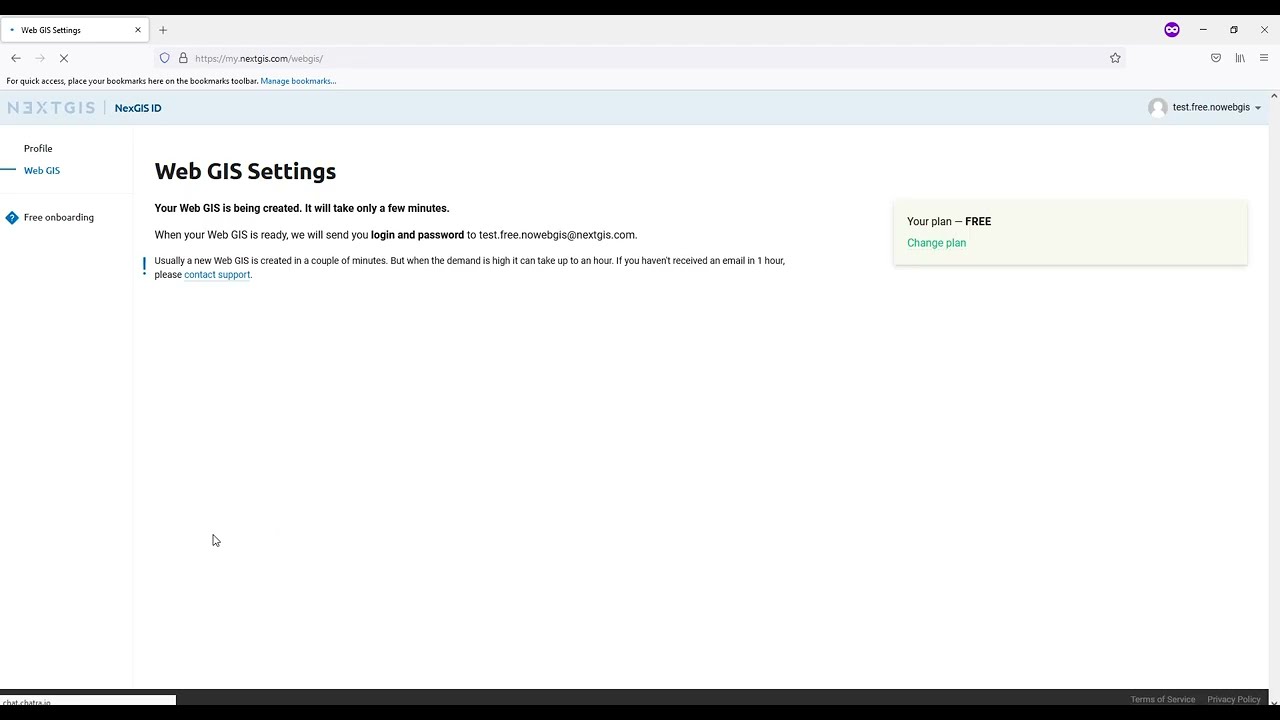
Task: Open the Firefox library icon
Action: [1240, 58]
